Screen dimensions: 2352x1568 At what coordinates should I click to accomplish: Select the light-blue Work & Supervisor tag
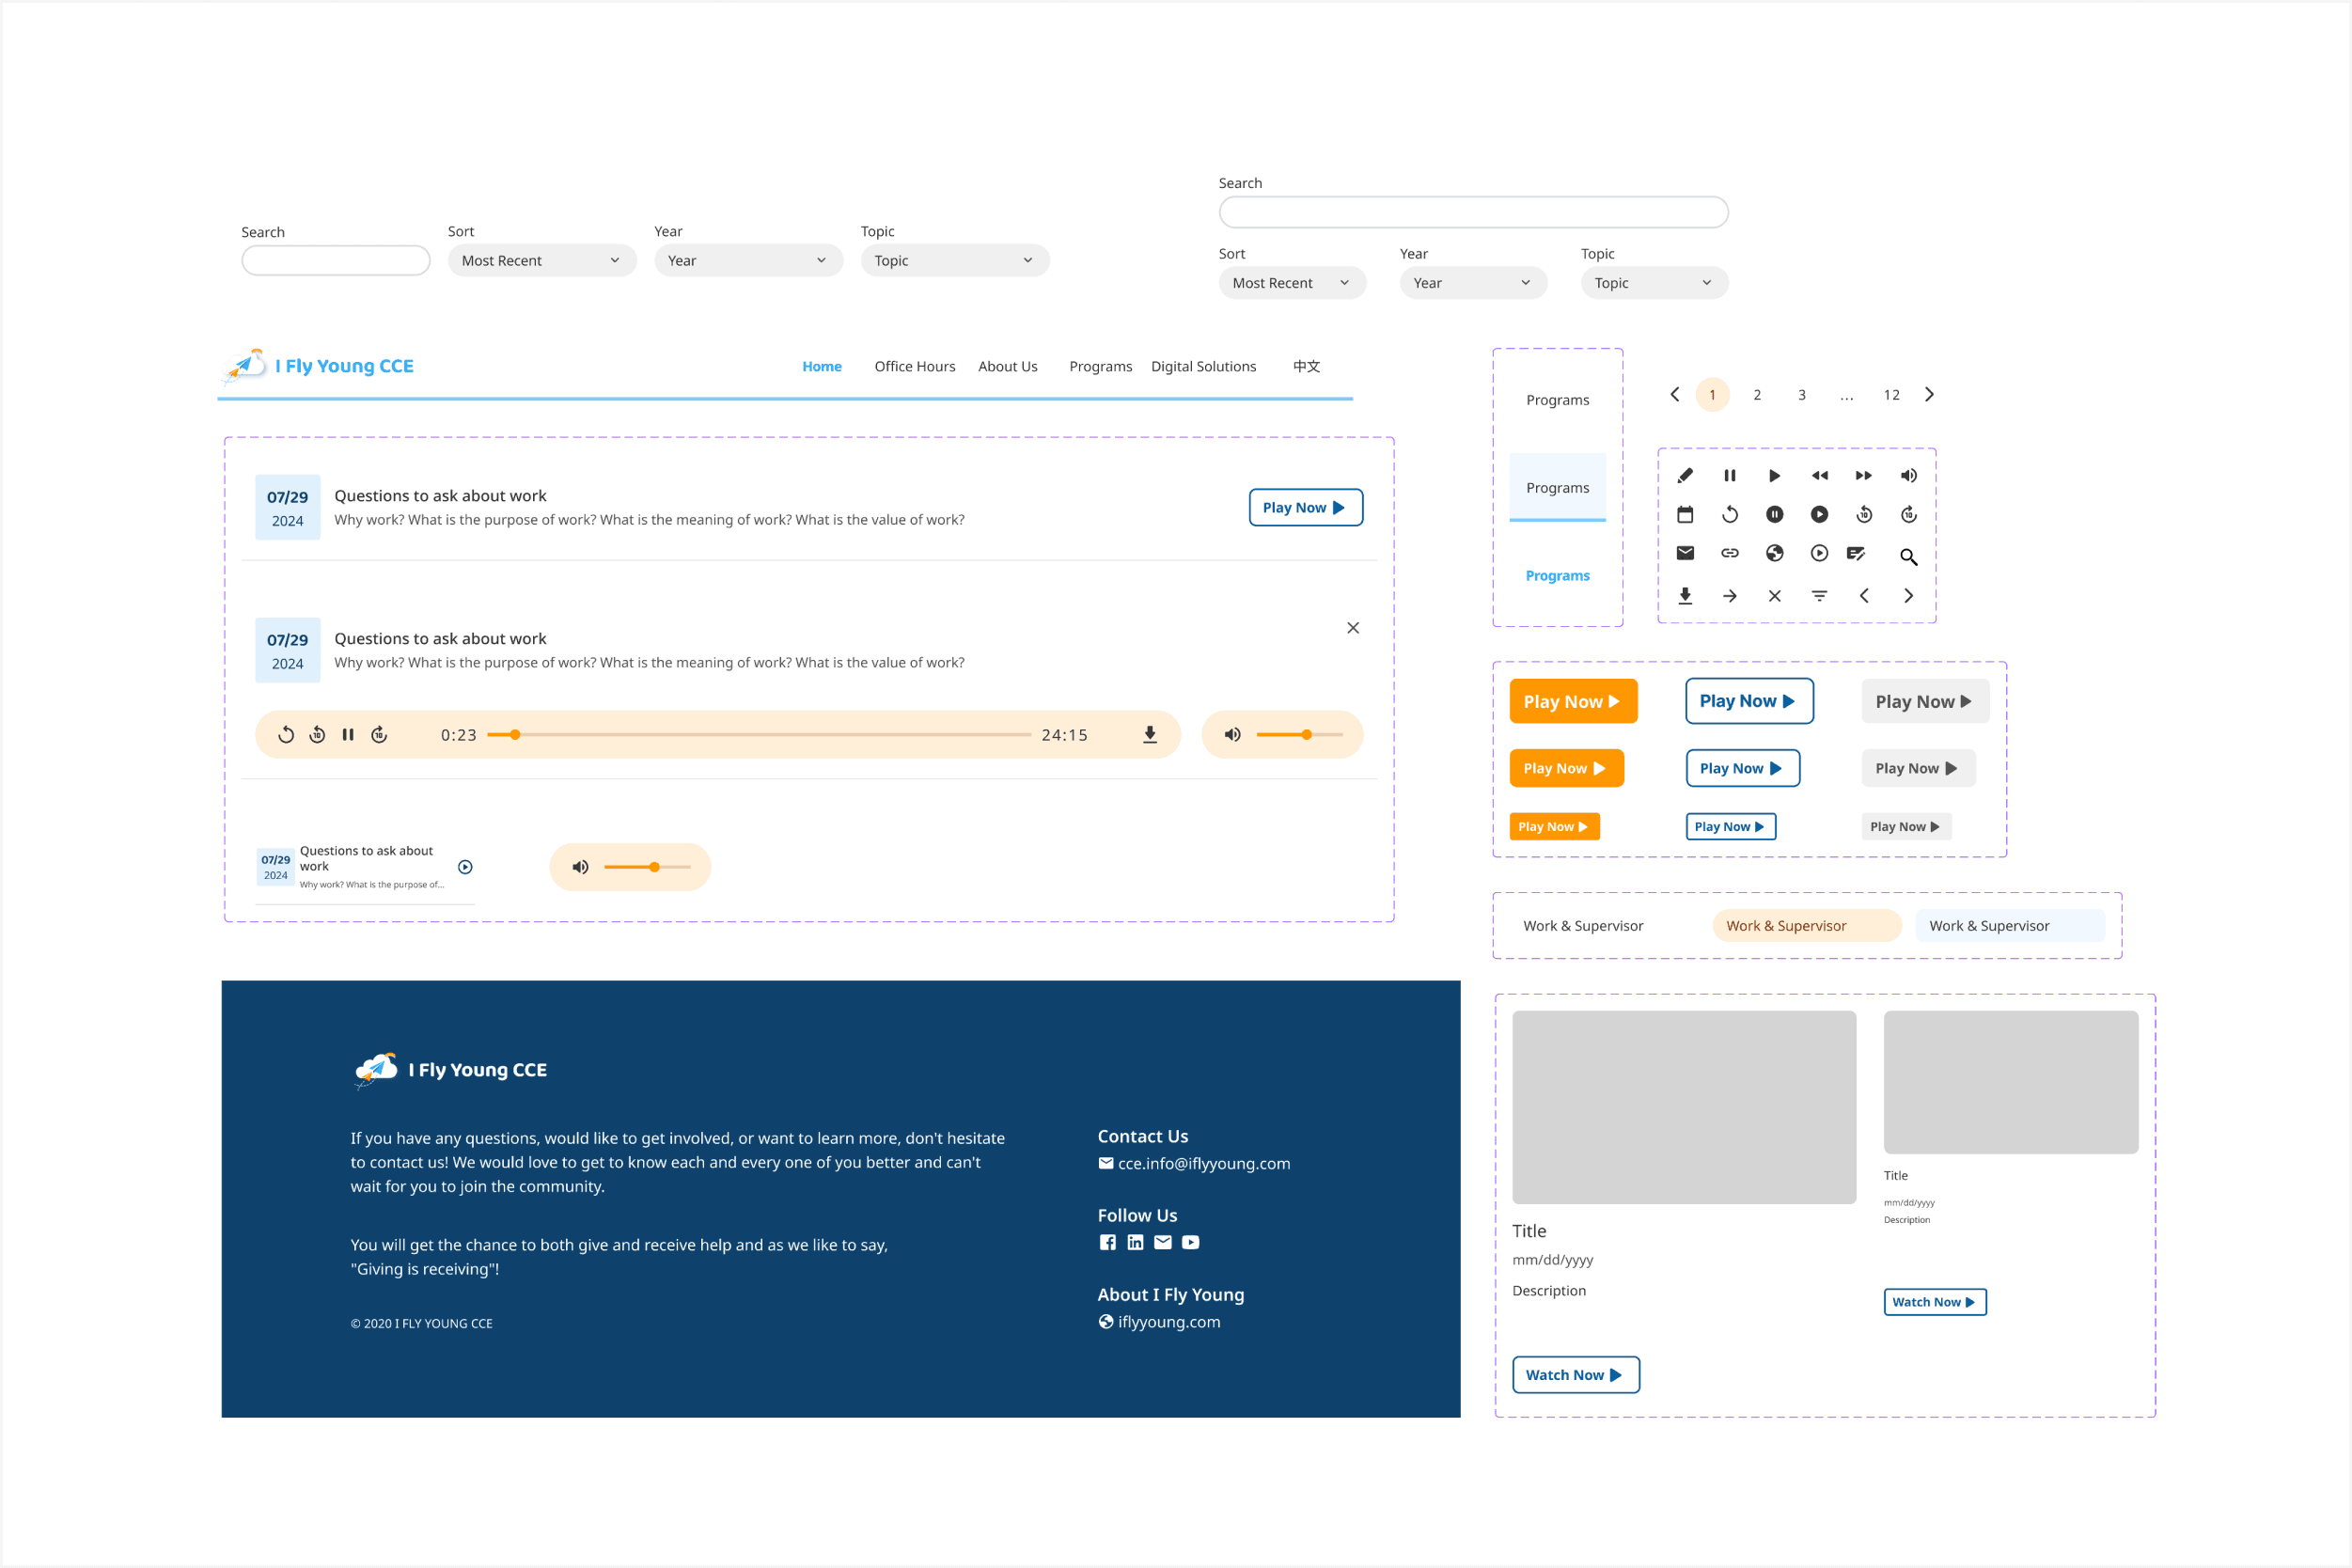(x=2010, y=926)
